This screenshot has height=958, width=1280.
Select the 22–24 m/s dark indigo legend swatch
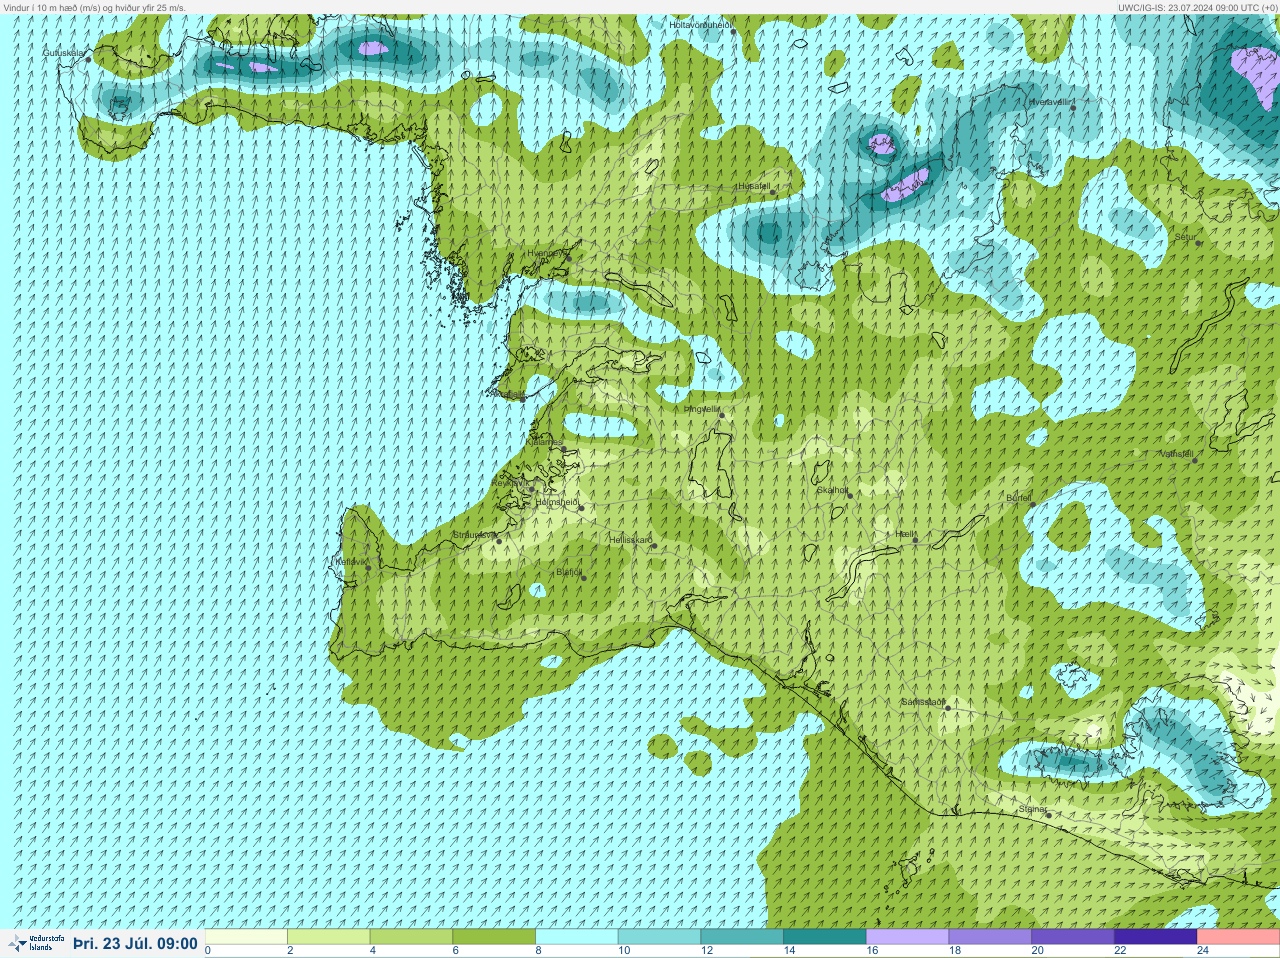point(1155,937)
